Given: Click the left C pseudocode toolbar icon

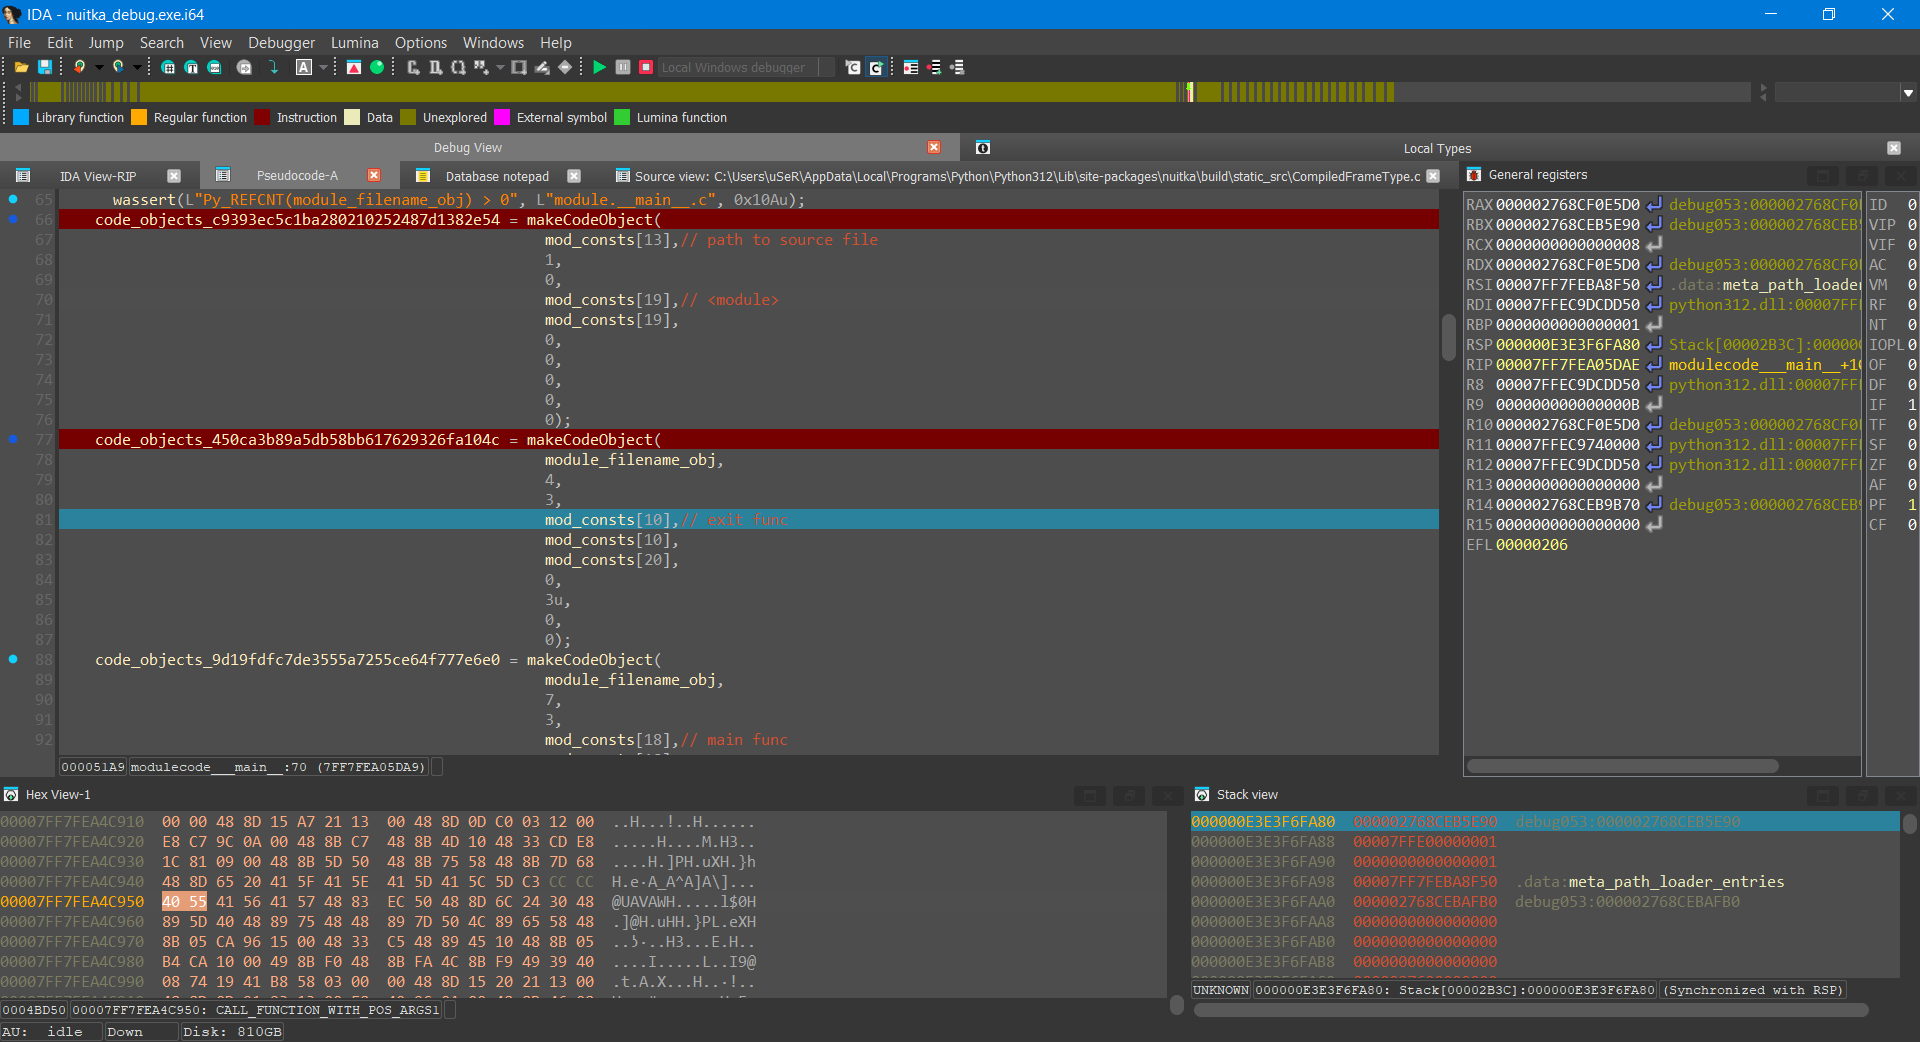Looking at the screenshot, I should pyautogui.click(x=852, y=67).
